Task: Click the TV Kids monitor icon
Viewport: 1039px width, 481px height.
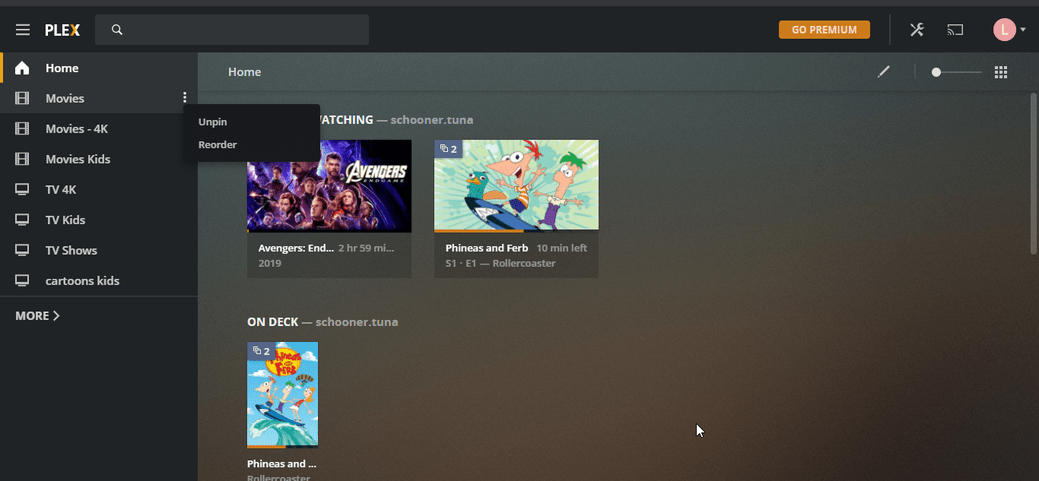Action: [22, 220]
